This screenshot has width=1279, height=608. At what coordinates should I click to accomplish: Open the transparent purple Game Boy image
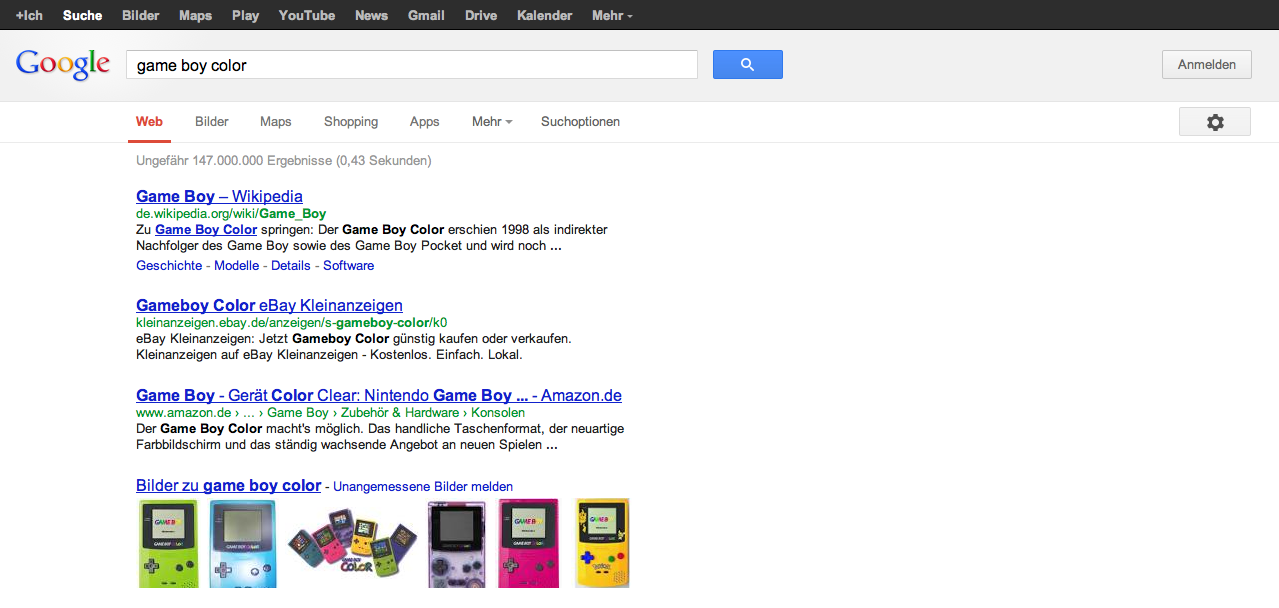coord(456,543)
